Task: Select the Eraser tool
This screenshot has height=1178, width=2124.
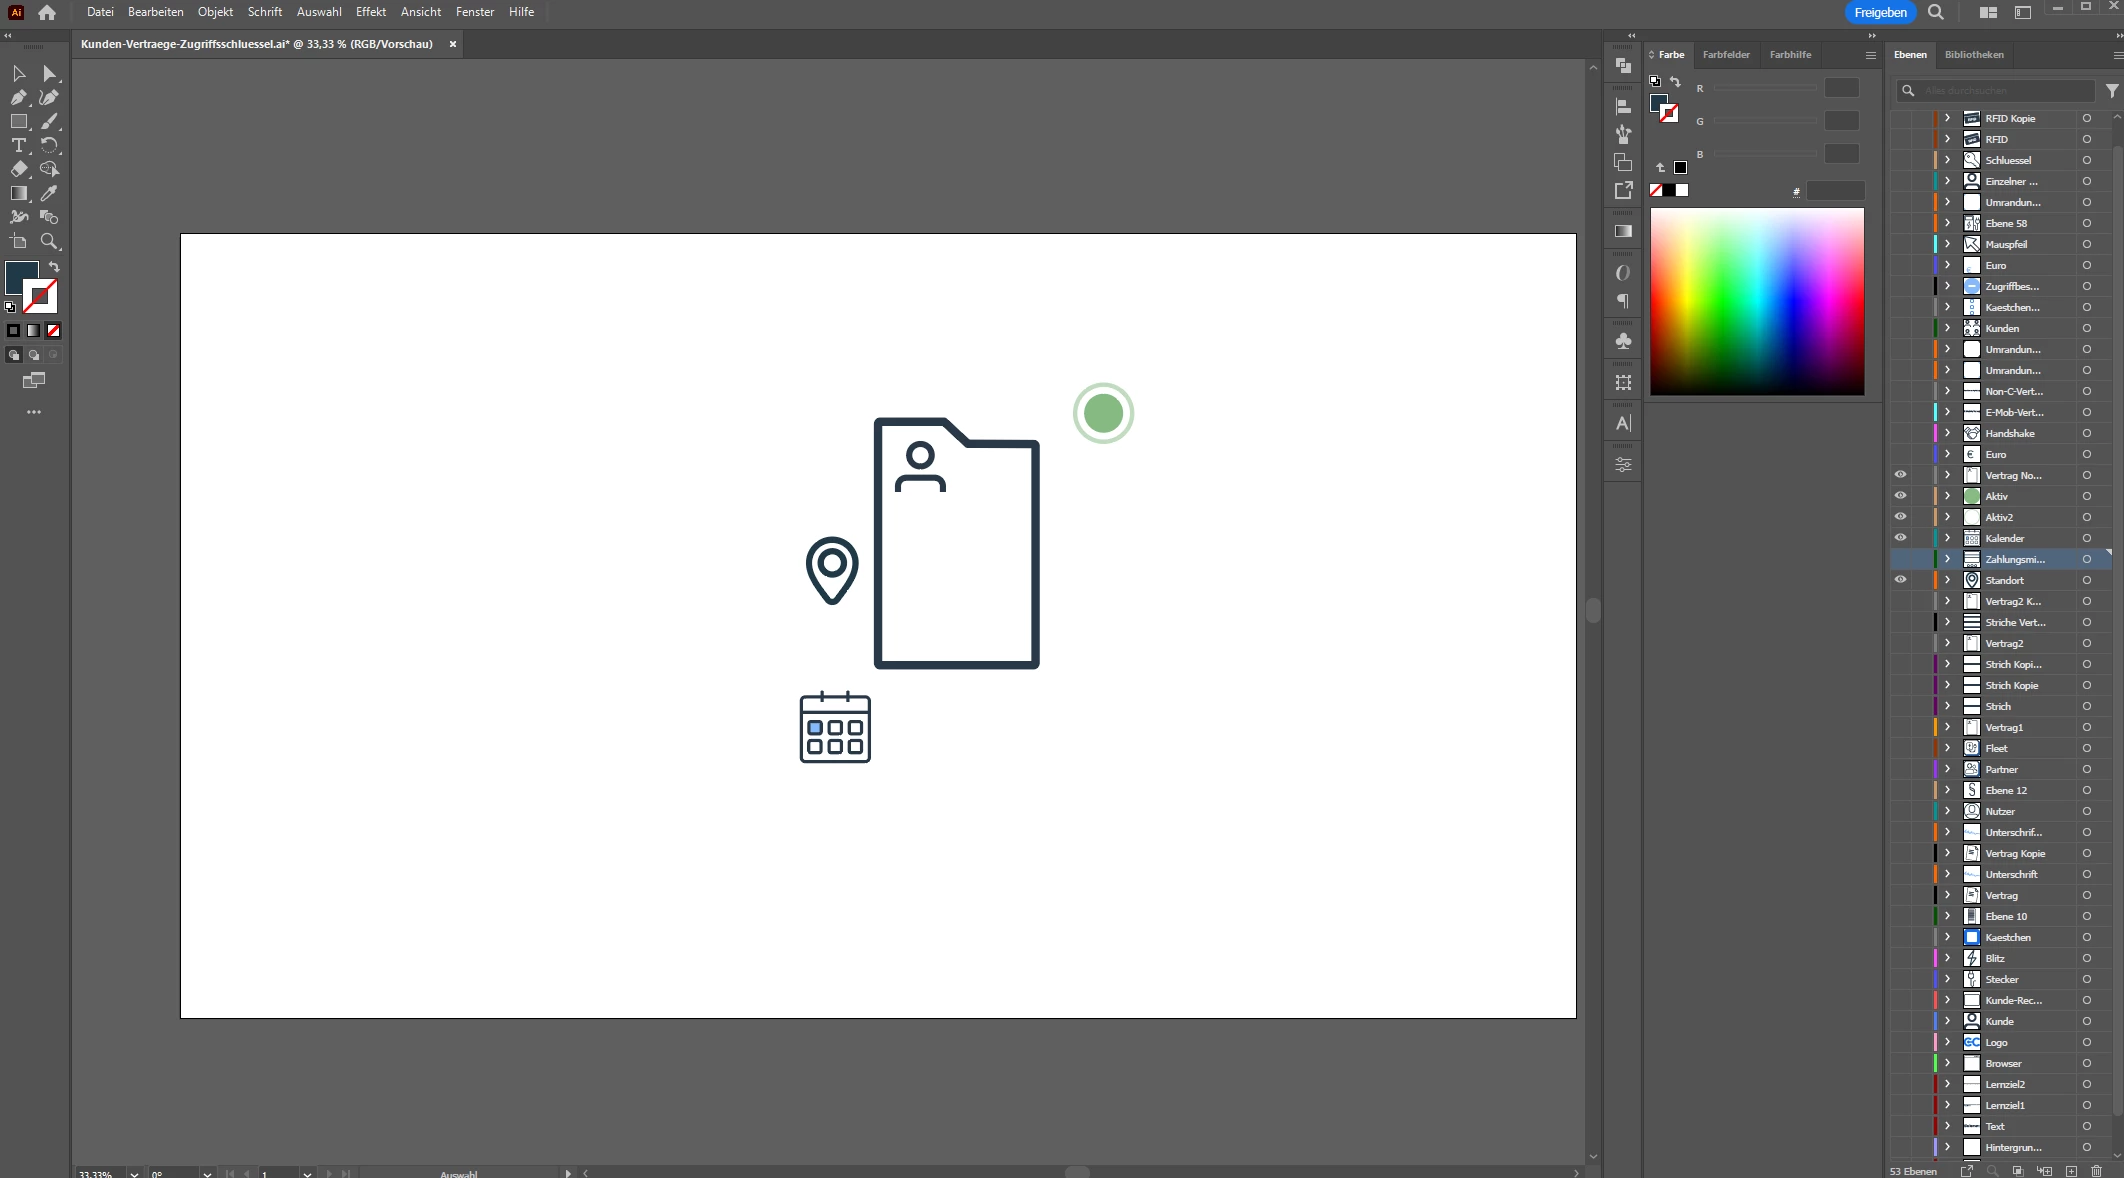Action: 18,170
